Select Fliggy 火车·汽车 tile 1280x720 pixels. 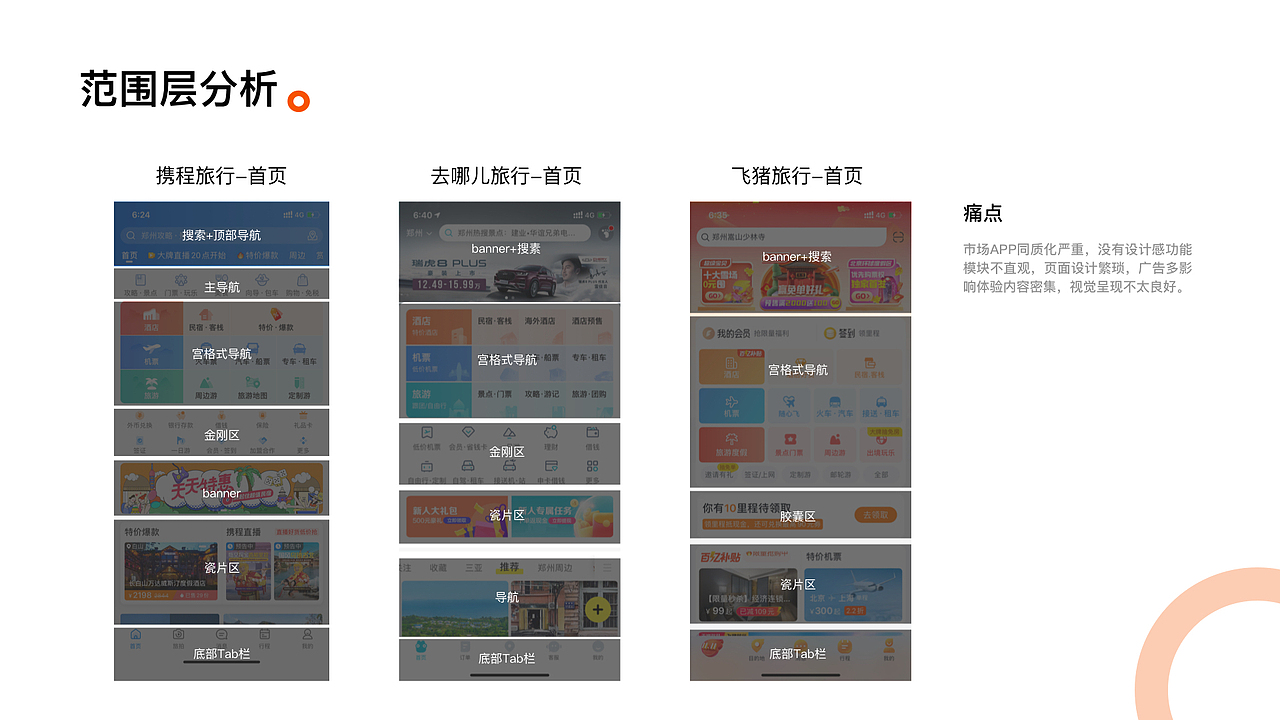coord(835,405)
